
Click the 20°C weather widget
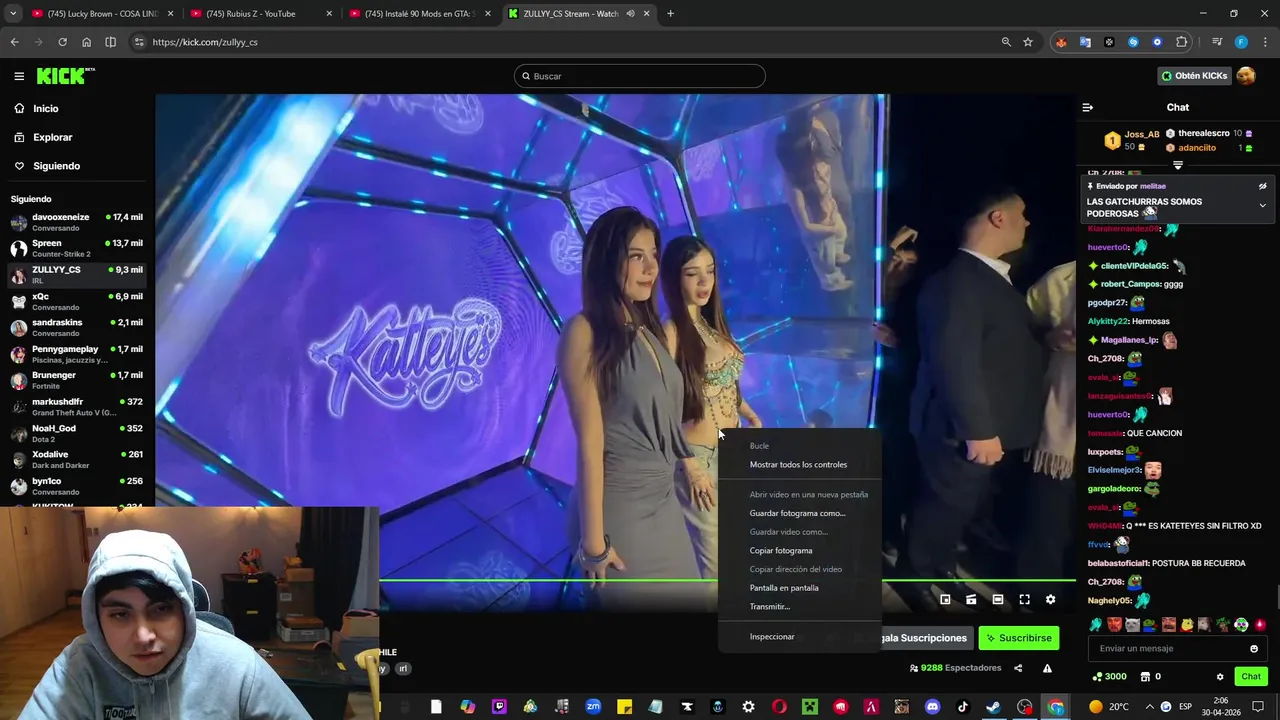(1108, 707)
